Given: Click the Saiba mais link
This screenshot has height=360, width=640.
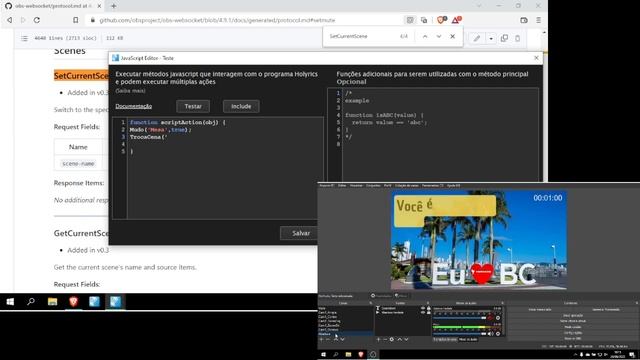Looking at the screenshot, I should pyautogui.click(x=131, y=91).
